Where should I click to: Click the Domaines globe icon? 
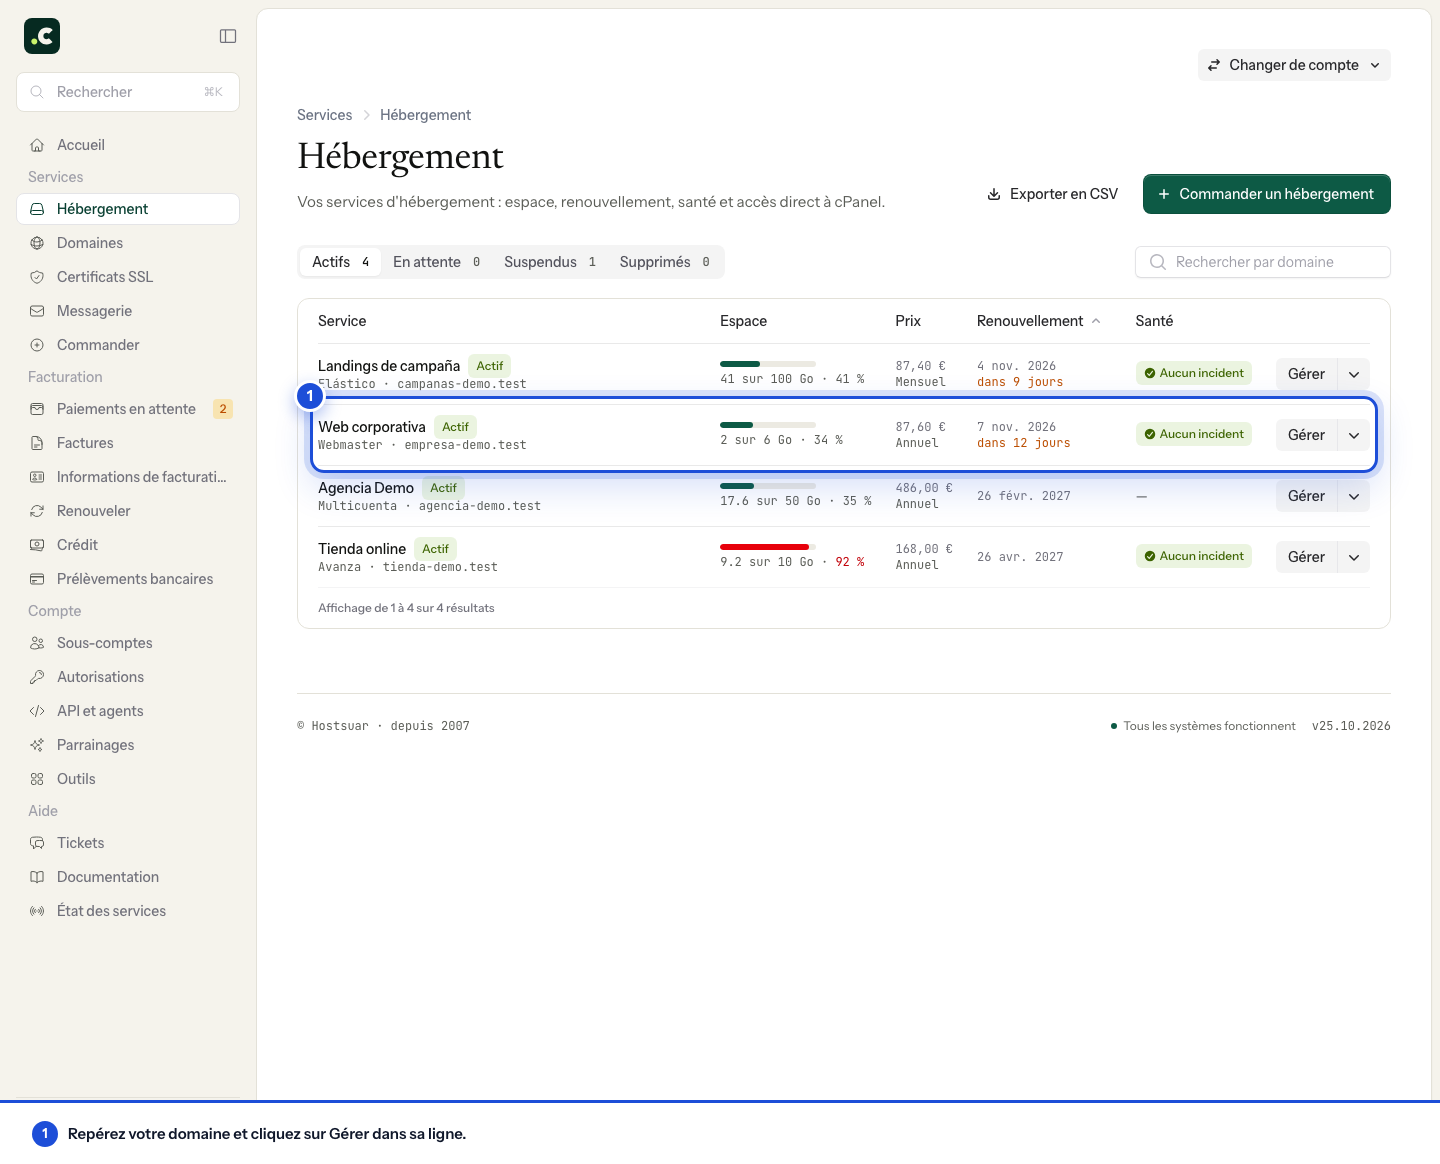click(37, 243)
